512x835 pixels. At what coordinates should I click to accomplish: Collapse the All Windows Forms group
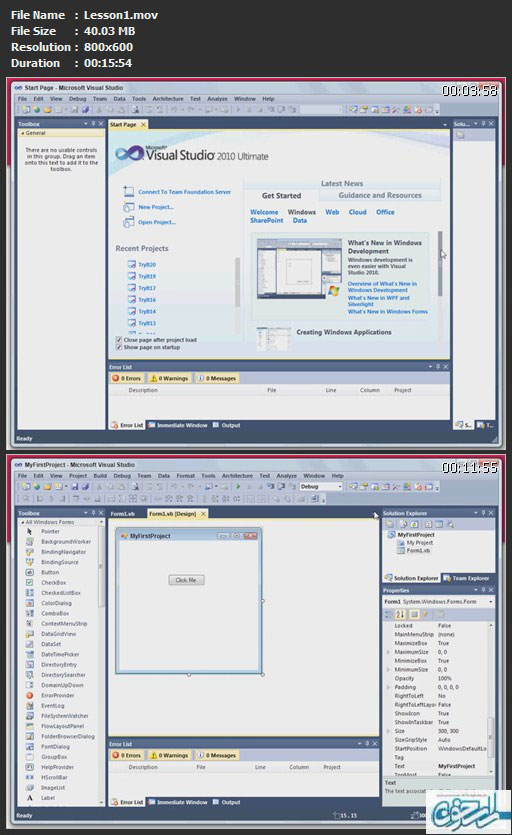tap(23, 522)
